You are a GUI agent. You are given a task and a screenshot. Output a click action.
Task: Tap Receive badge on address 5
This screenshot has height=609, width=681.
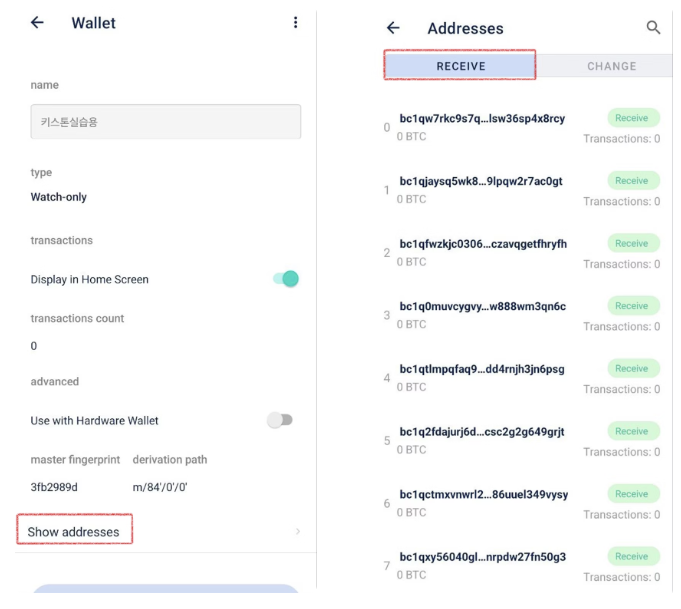coord(632,431)
